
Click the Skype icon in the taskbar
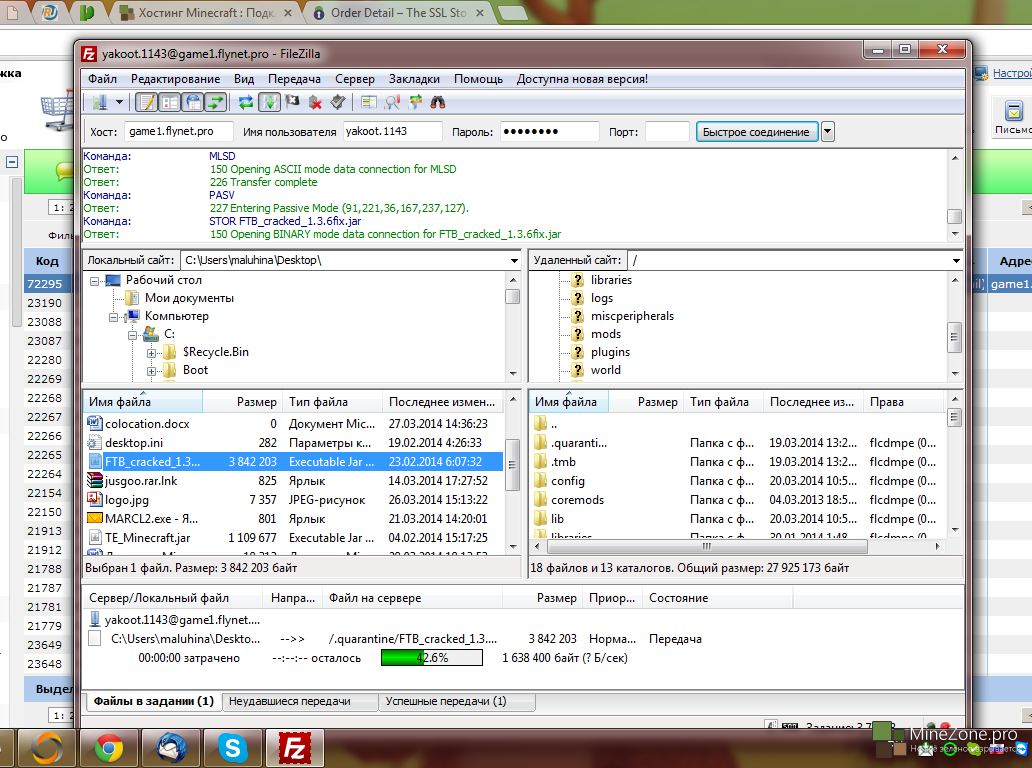pyautogui.click(x=233, y=747)
